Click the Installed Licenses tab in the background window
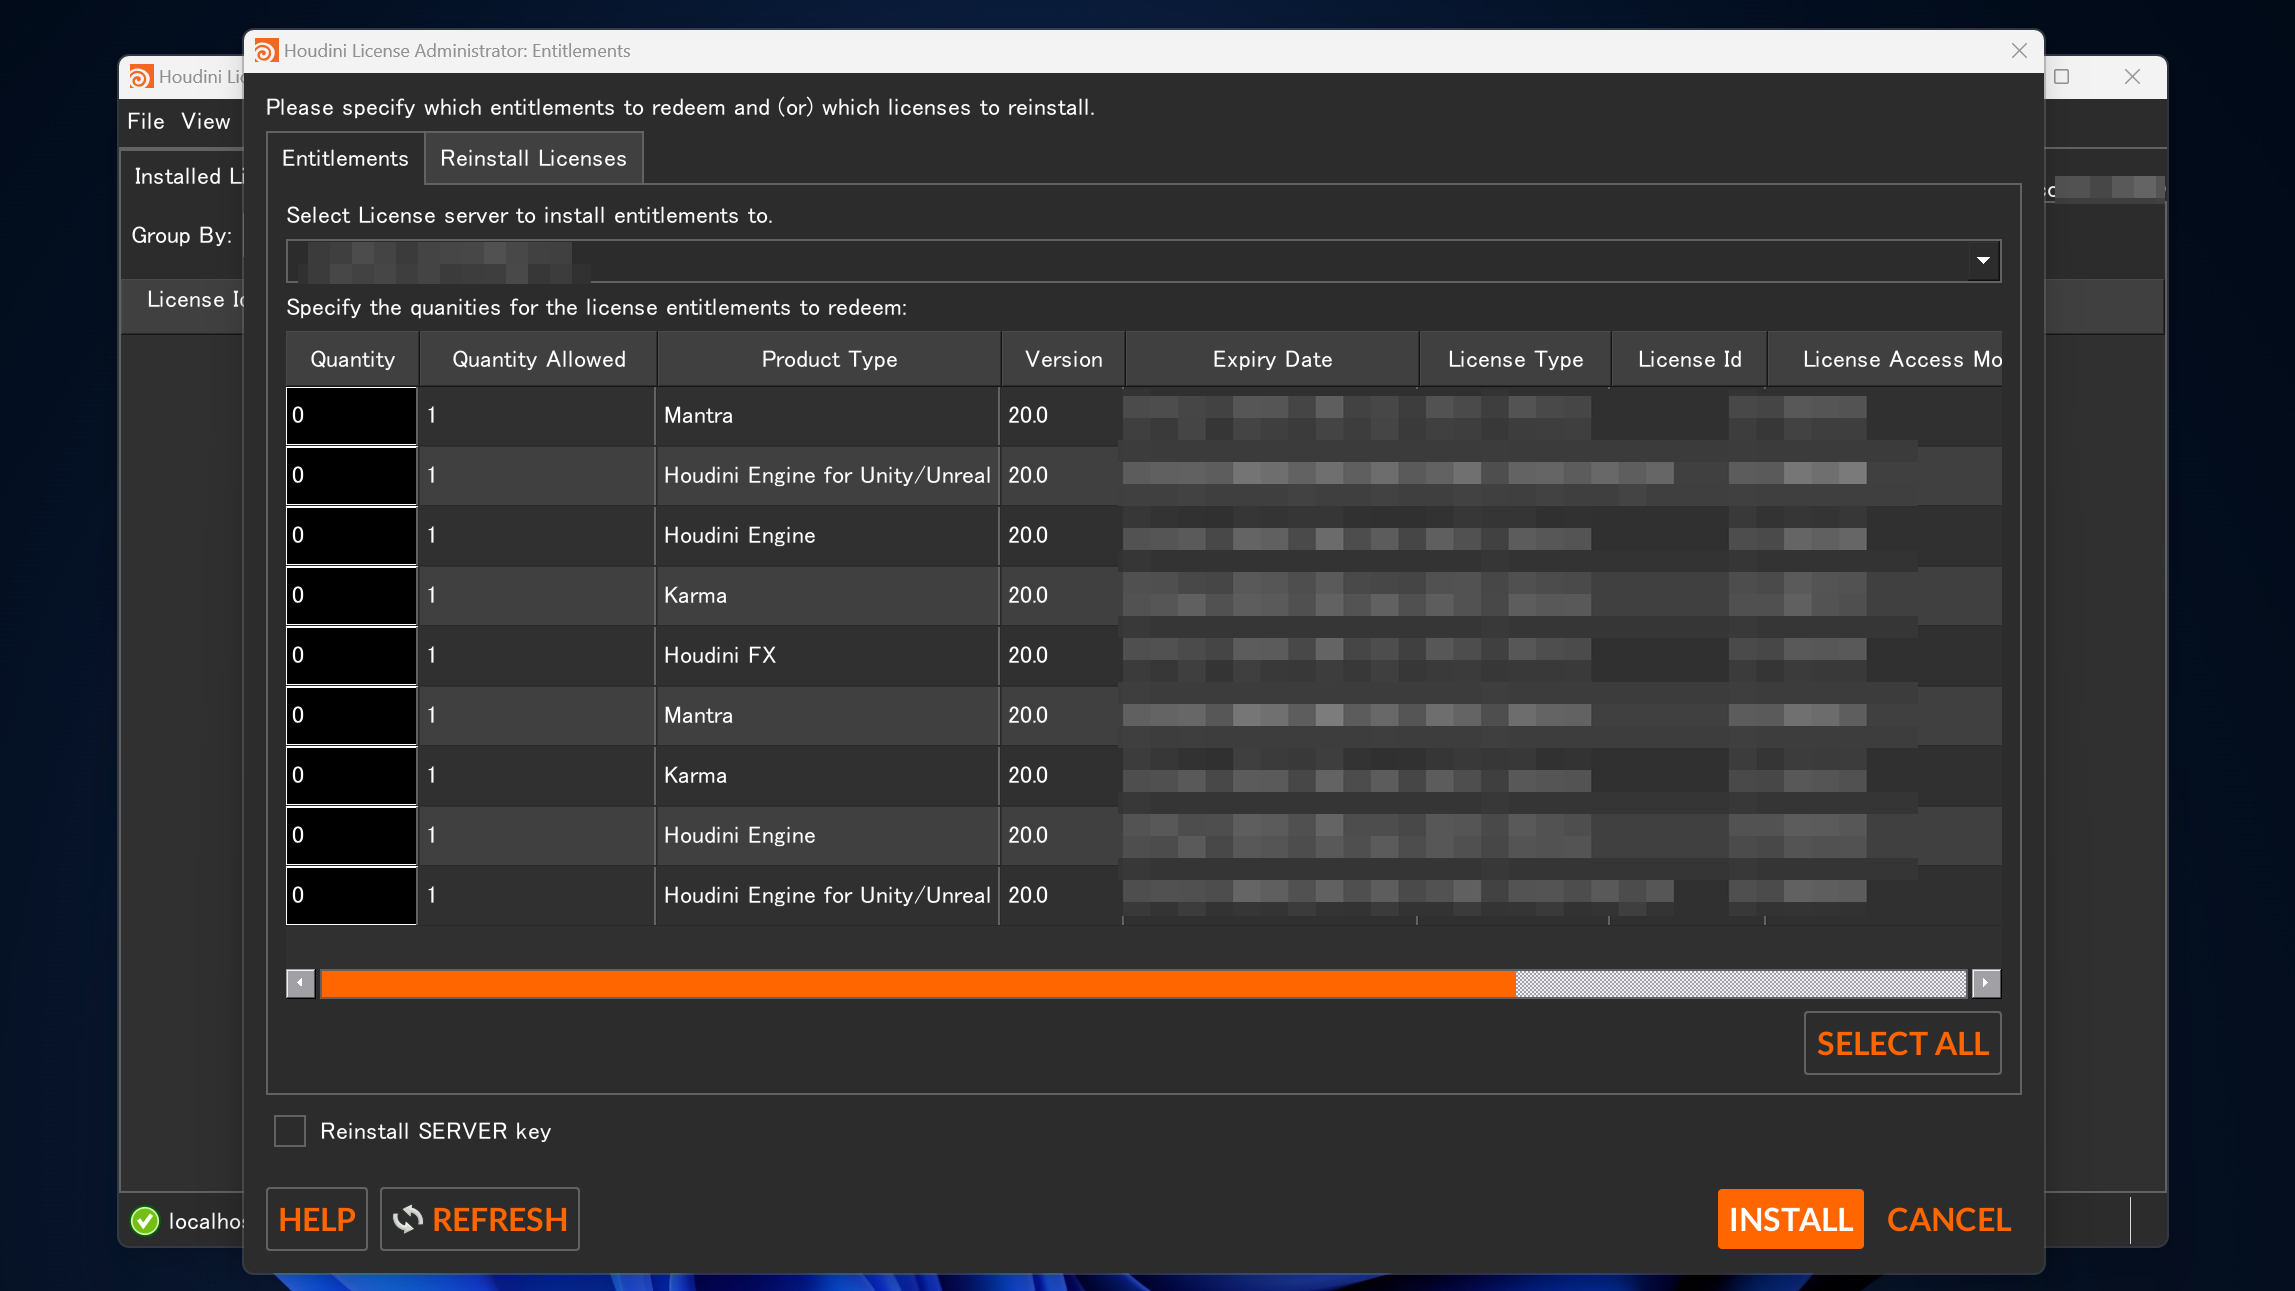This screenshot has height=1291, width=2295. pos(188,176)
